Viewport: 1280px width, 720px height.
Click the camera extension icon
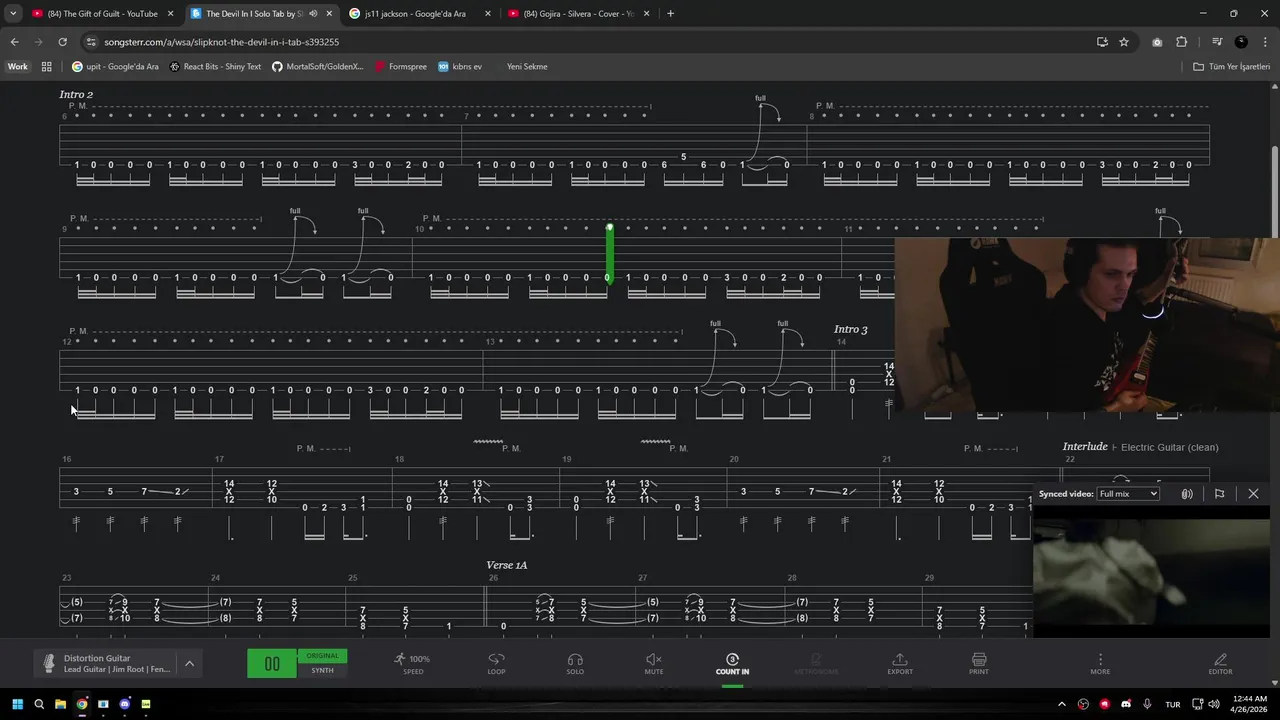tap(1157, 42)
